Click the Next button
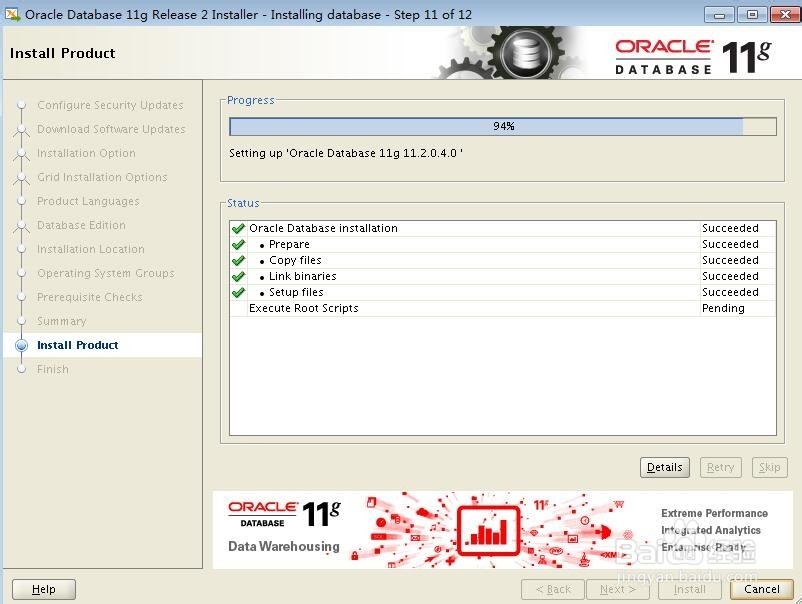This screenshot has height=604, width=802. pyautogui.click(x=618, y=589)
